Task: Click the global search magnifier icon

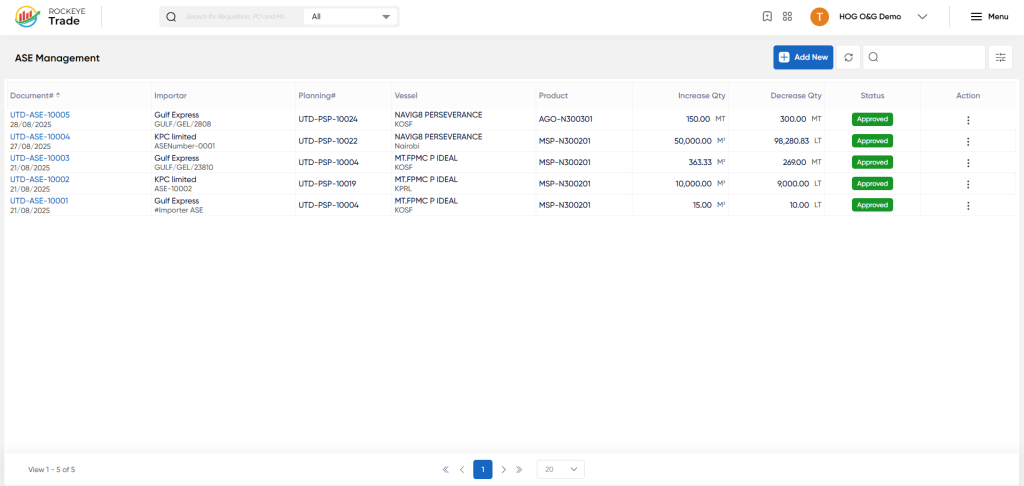Action: tap(171, 17)
